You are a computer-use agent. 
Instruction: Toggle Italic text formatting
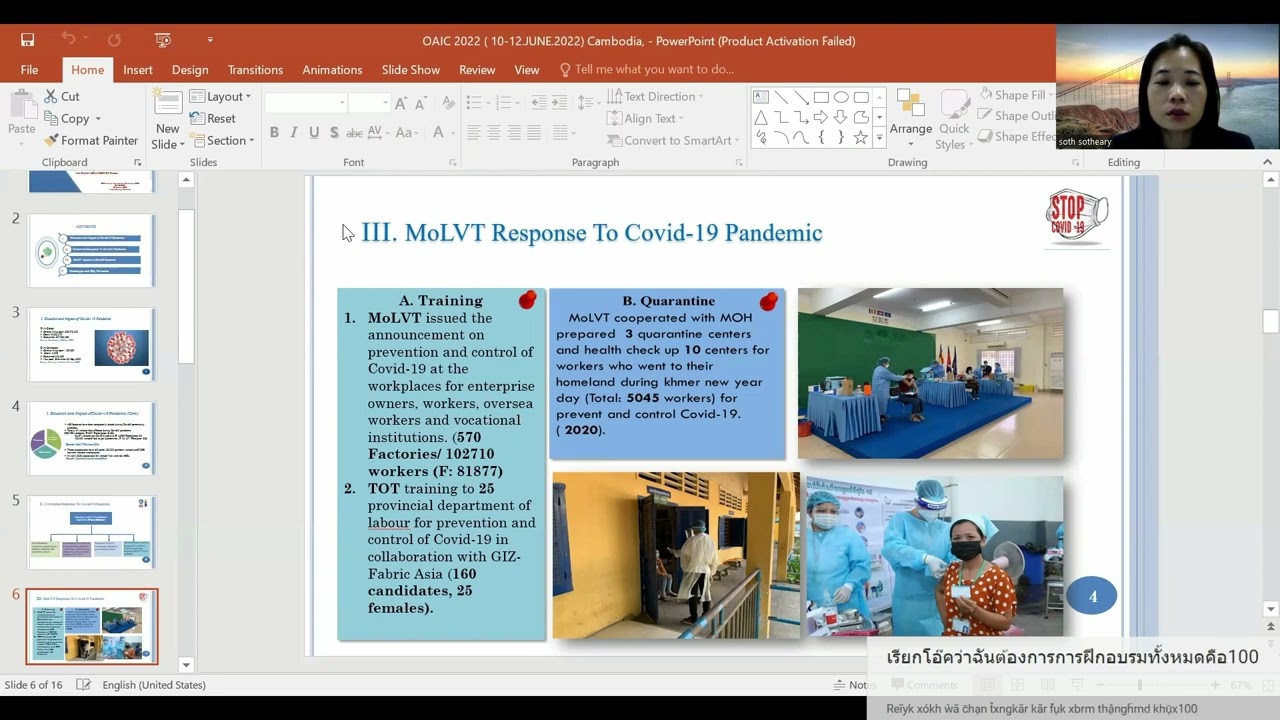point(294,133)
